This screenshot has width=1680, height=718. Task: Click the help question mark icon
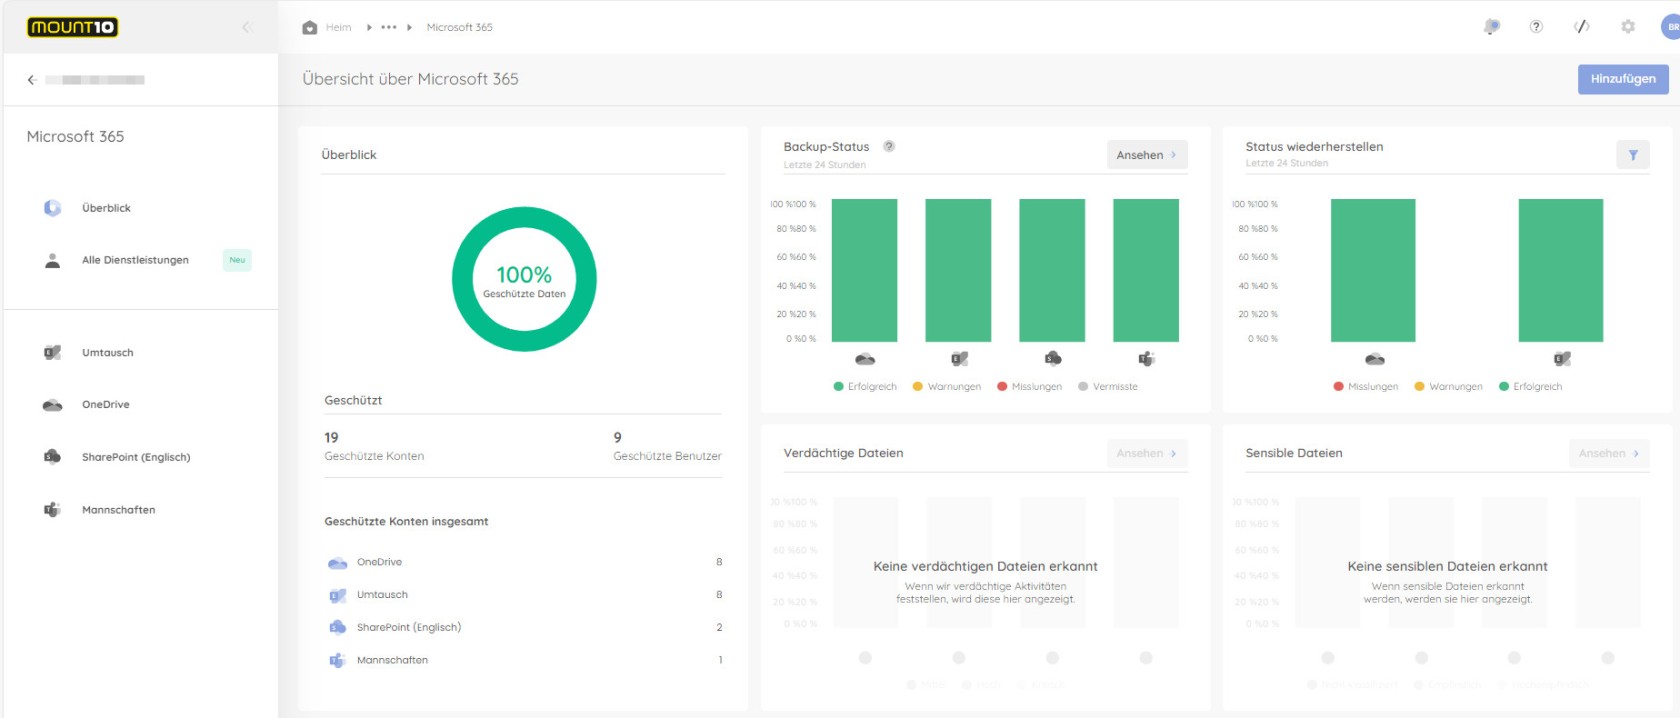click(x=1536, y=27)
